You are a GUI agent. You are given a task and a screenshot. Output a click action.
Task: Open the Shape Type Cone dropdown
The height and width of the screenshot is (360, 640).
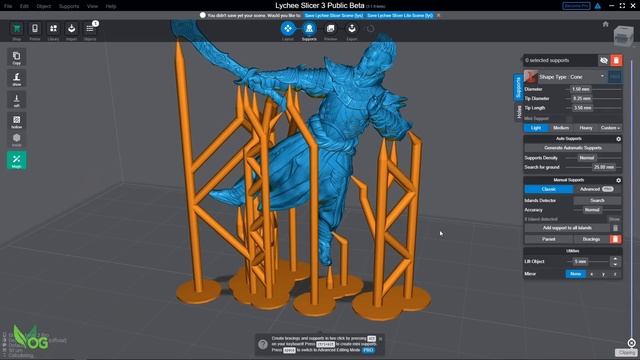(571, 77)
